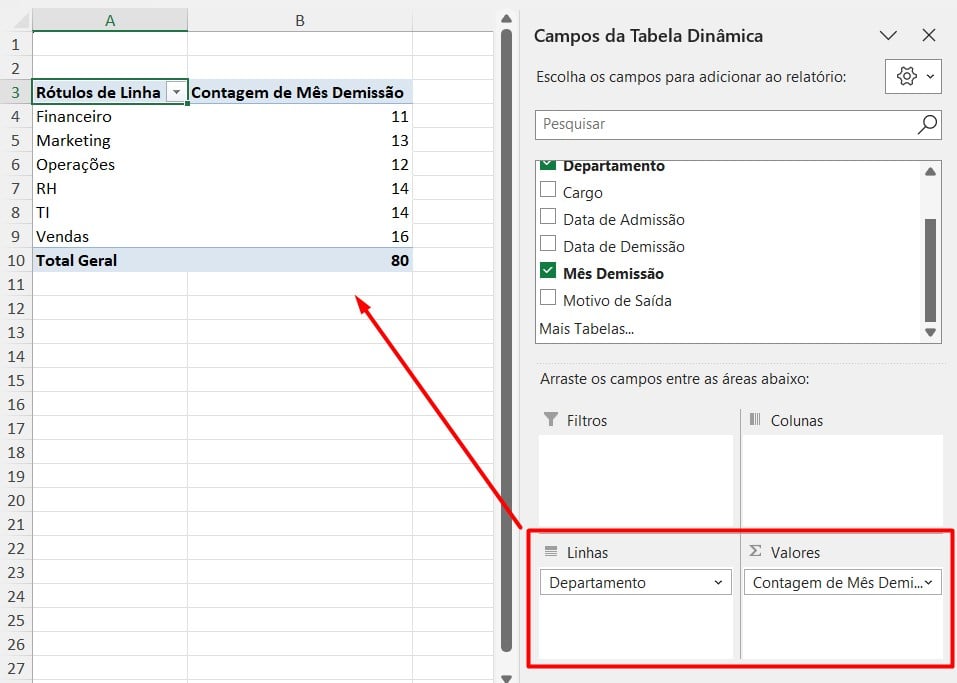The height and width of the screenshot is (683, 957).
Task: Click the Cargo field name
Action: [582, 193]
